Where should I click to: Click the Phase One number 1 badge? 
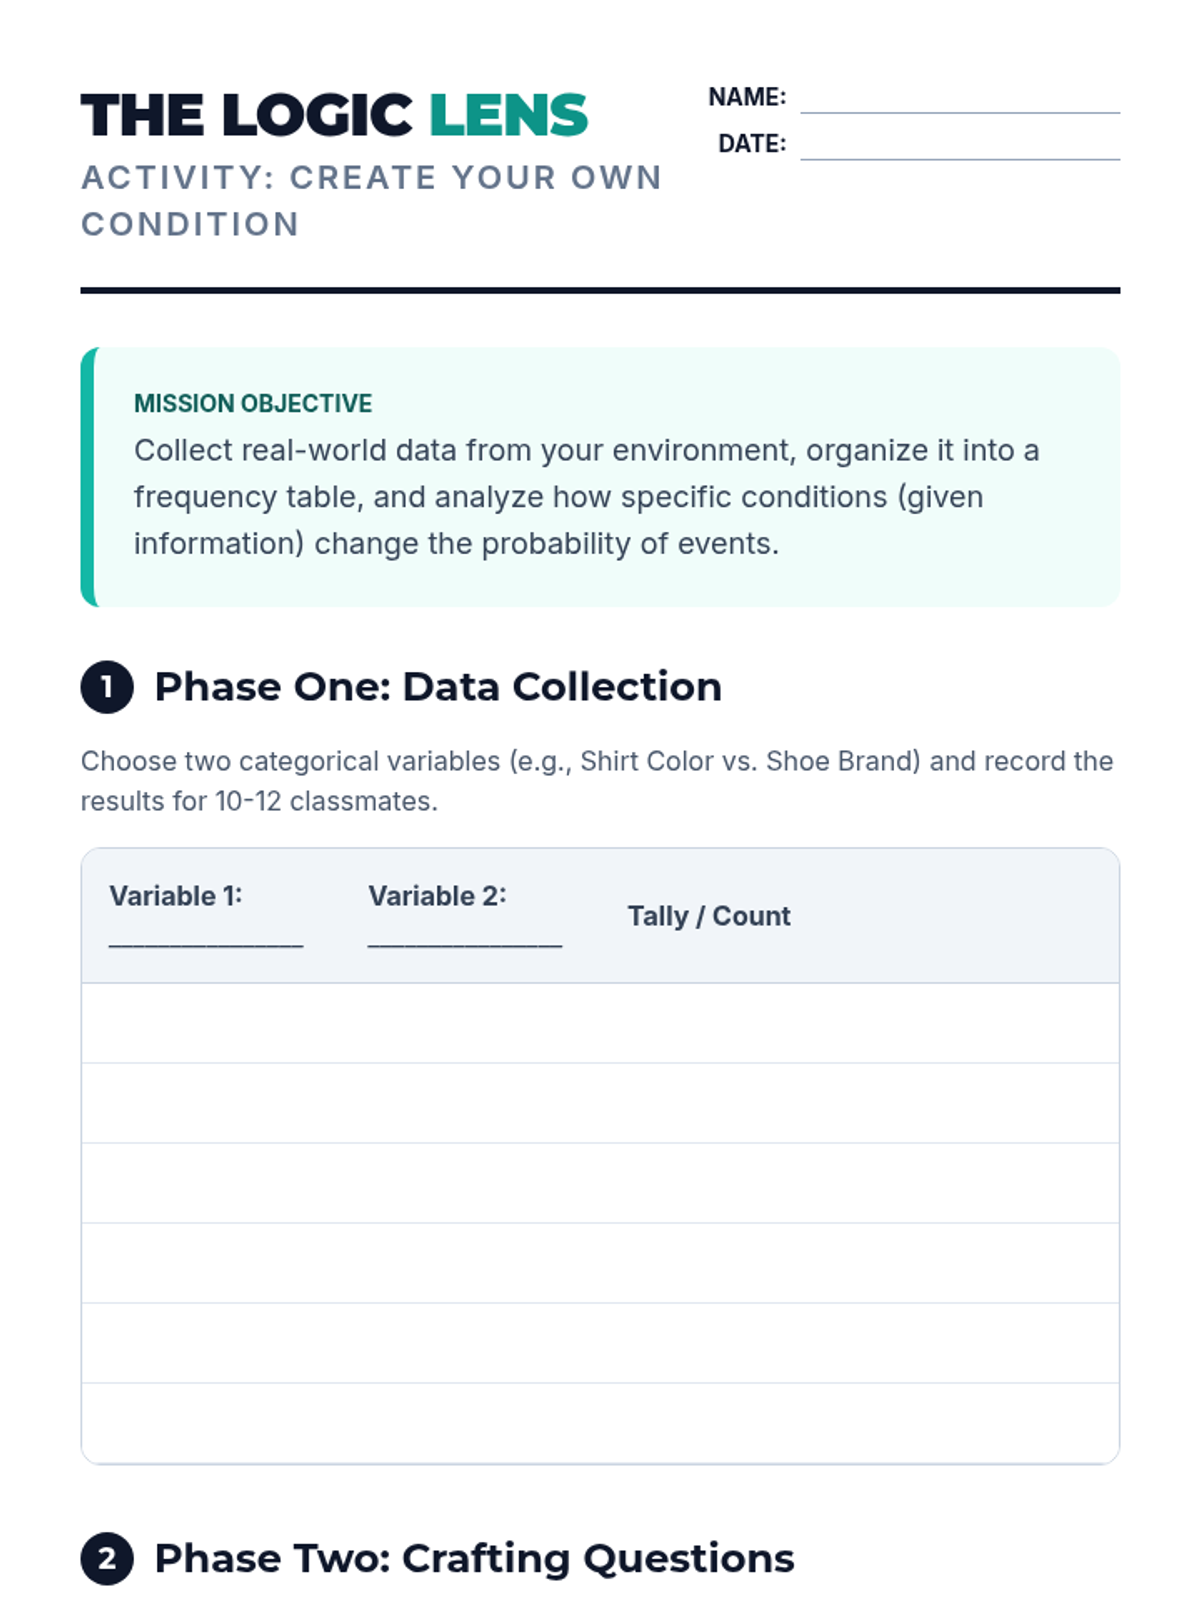click(x=107, y=687)
